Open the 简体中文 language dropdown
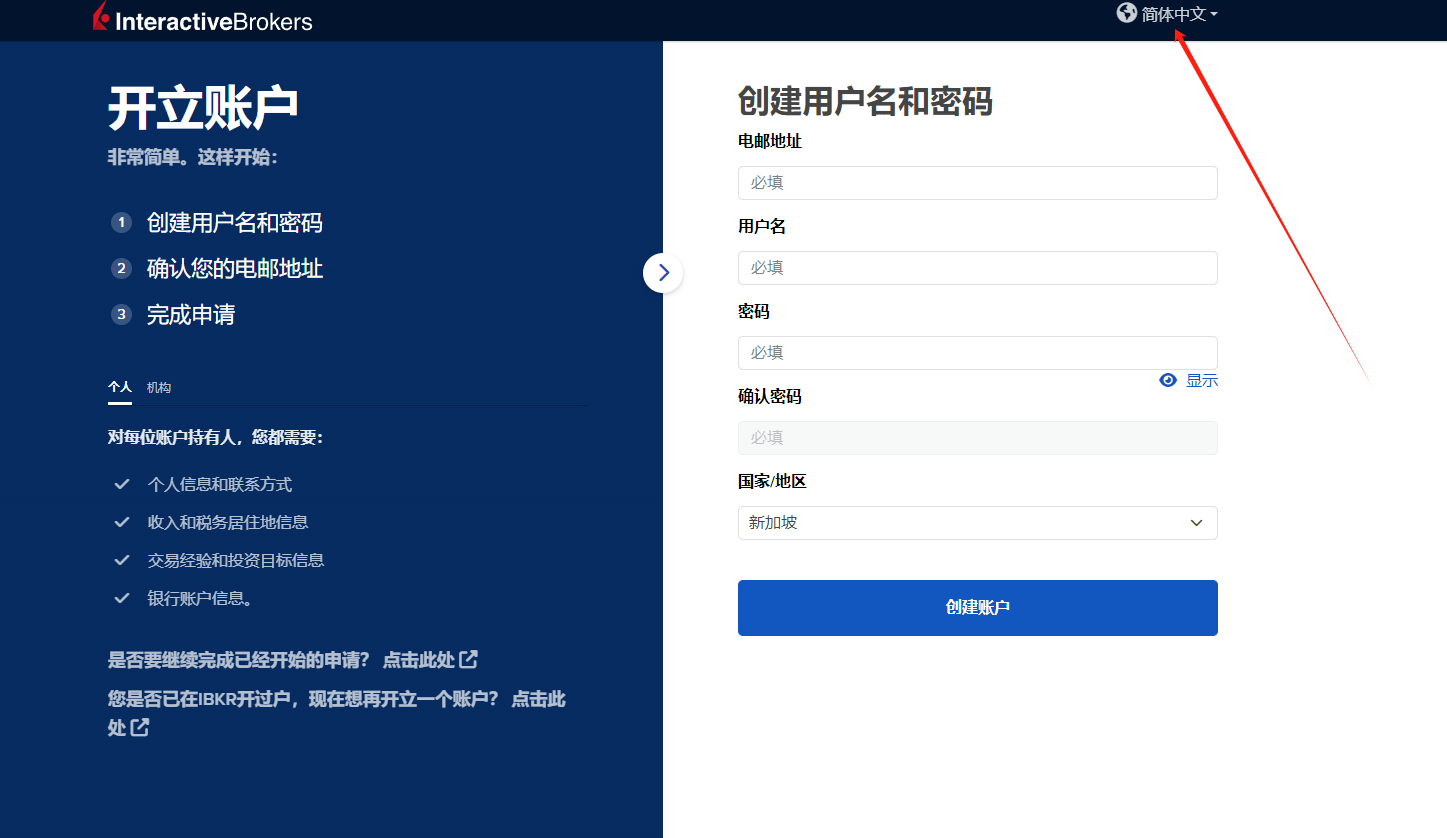The height and width of the screenshot is (838, 1447). pyautogui.click(x=1178, y=14)
